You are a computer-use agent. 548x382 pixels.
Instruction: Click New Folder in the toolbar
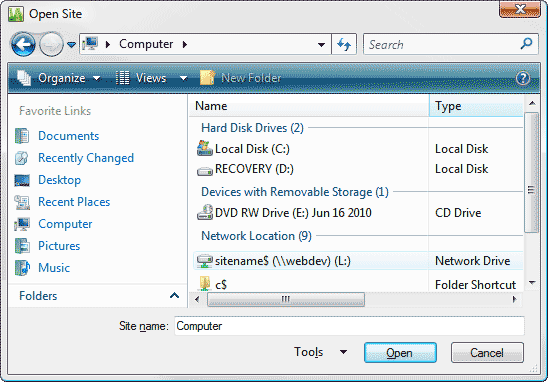(240, 78)
